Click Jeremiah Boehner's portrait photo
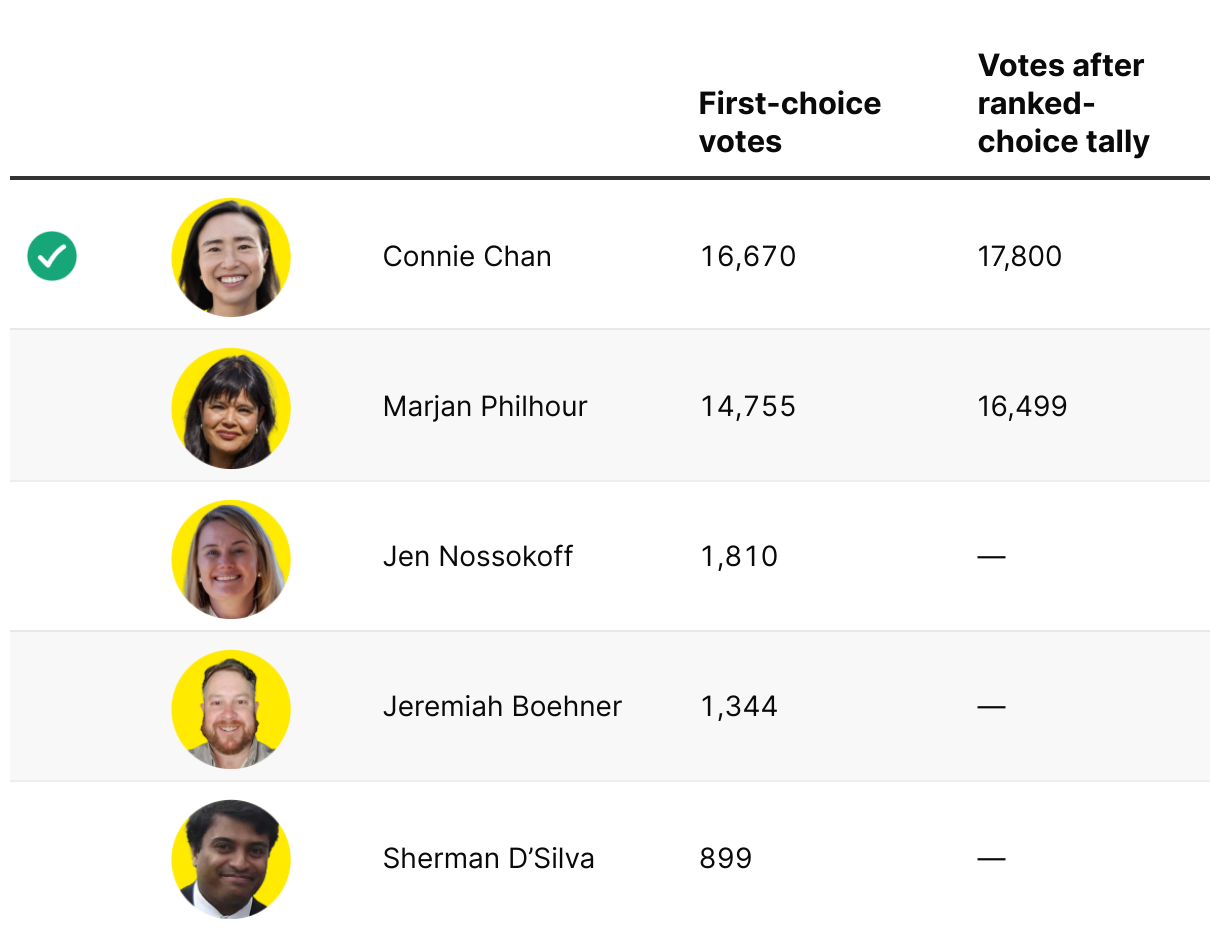 pos(231,709)
